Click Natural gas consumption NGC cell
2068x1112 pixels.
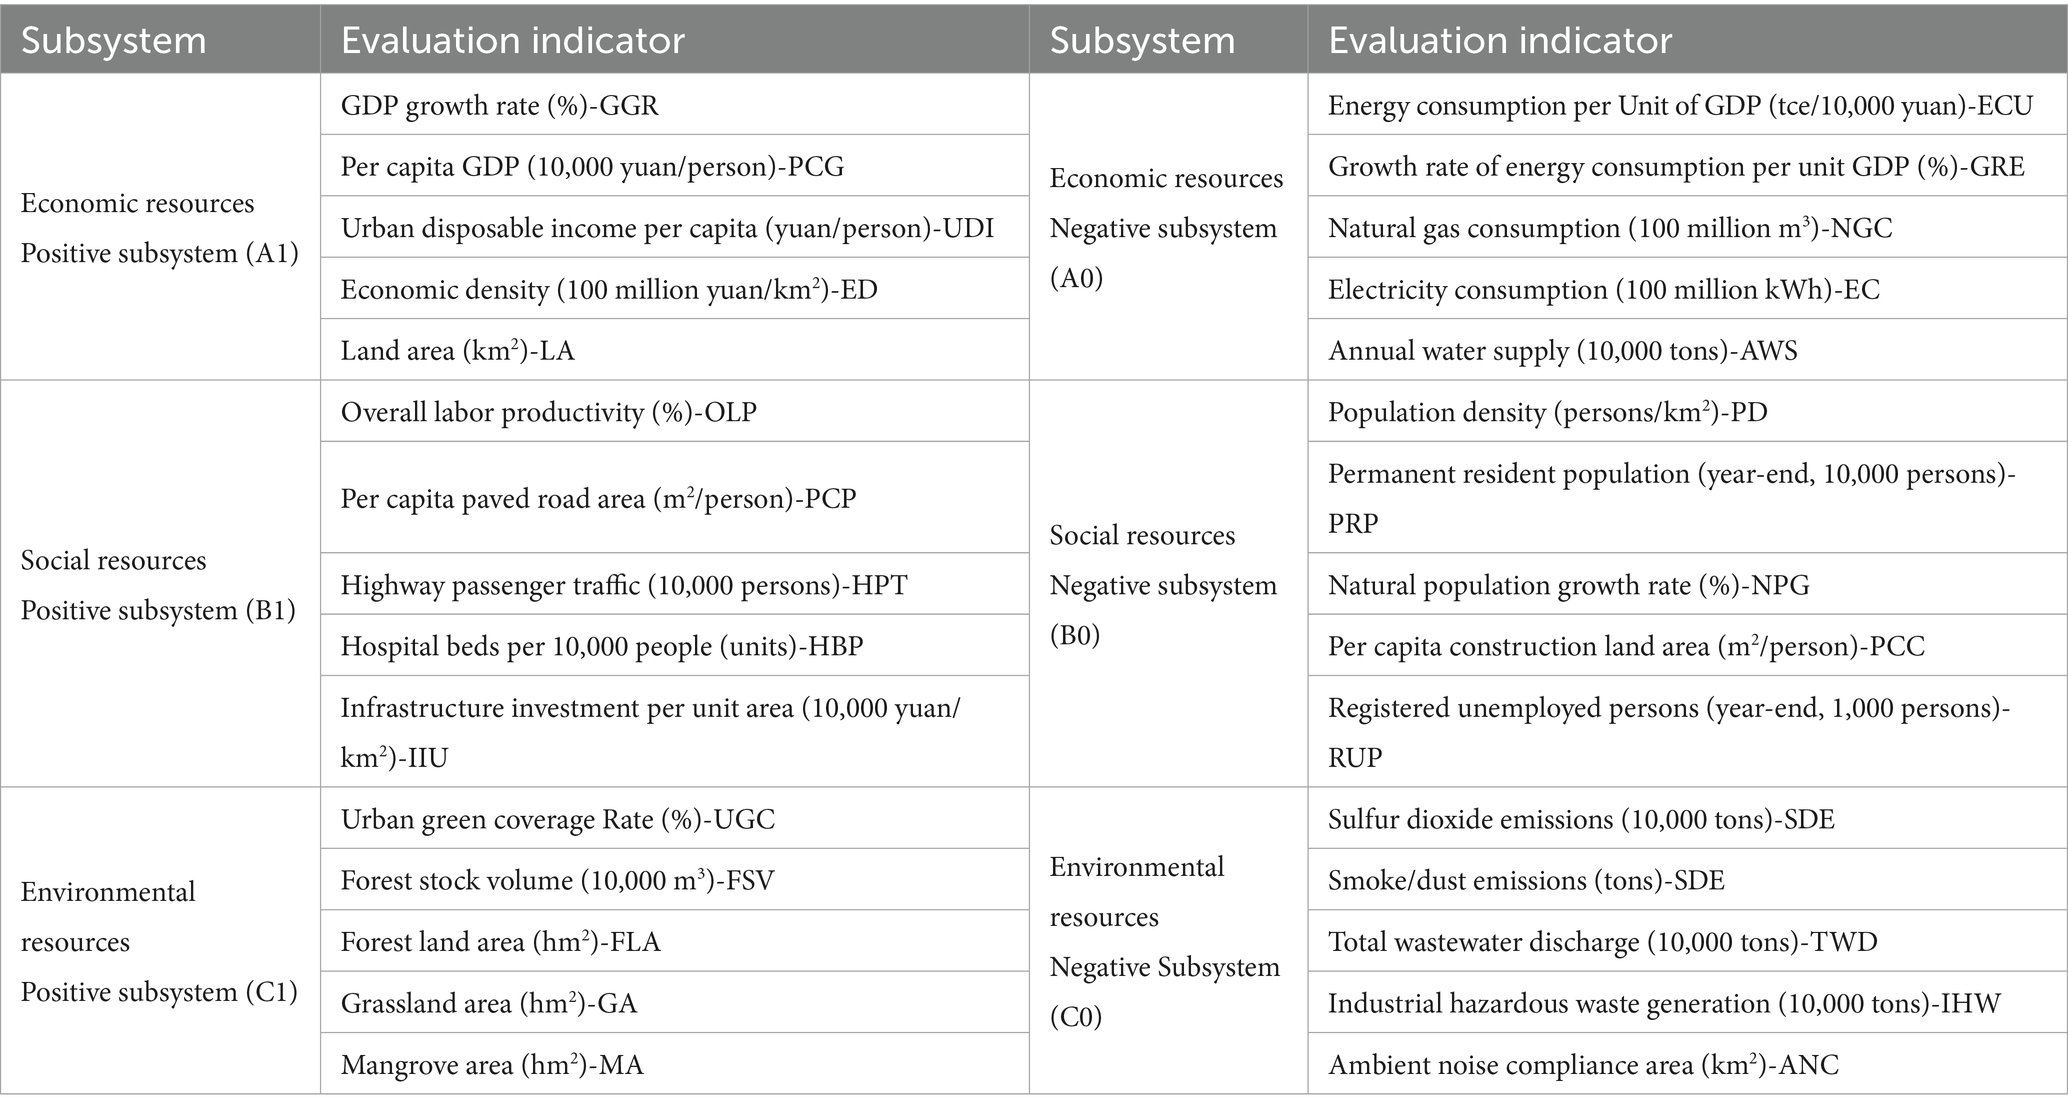pos(1688,228)
